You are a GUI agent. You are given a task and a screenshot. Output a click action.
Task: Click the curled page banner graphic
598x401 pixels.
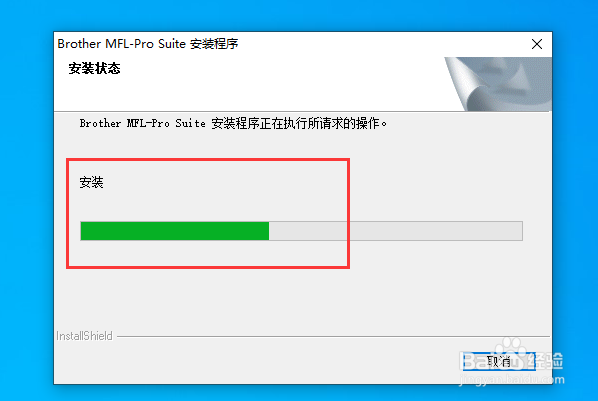tap(498, 84)
